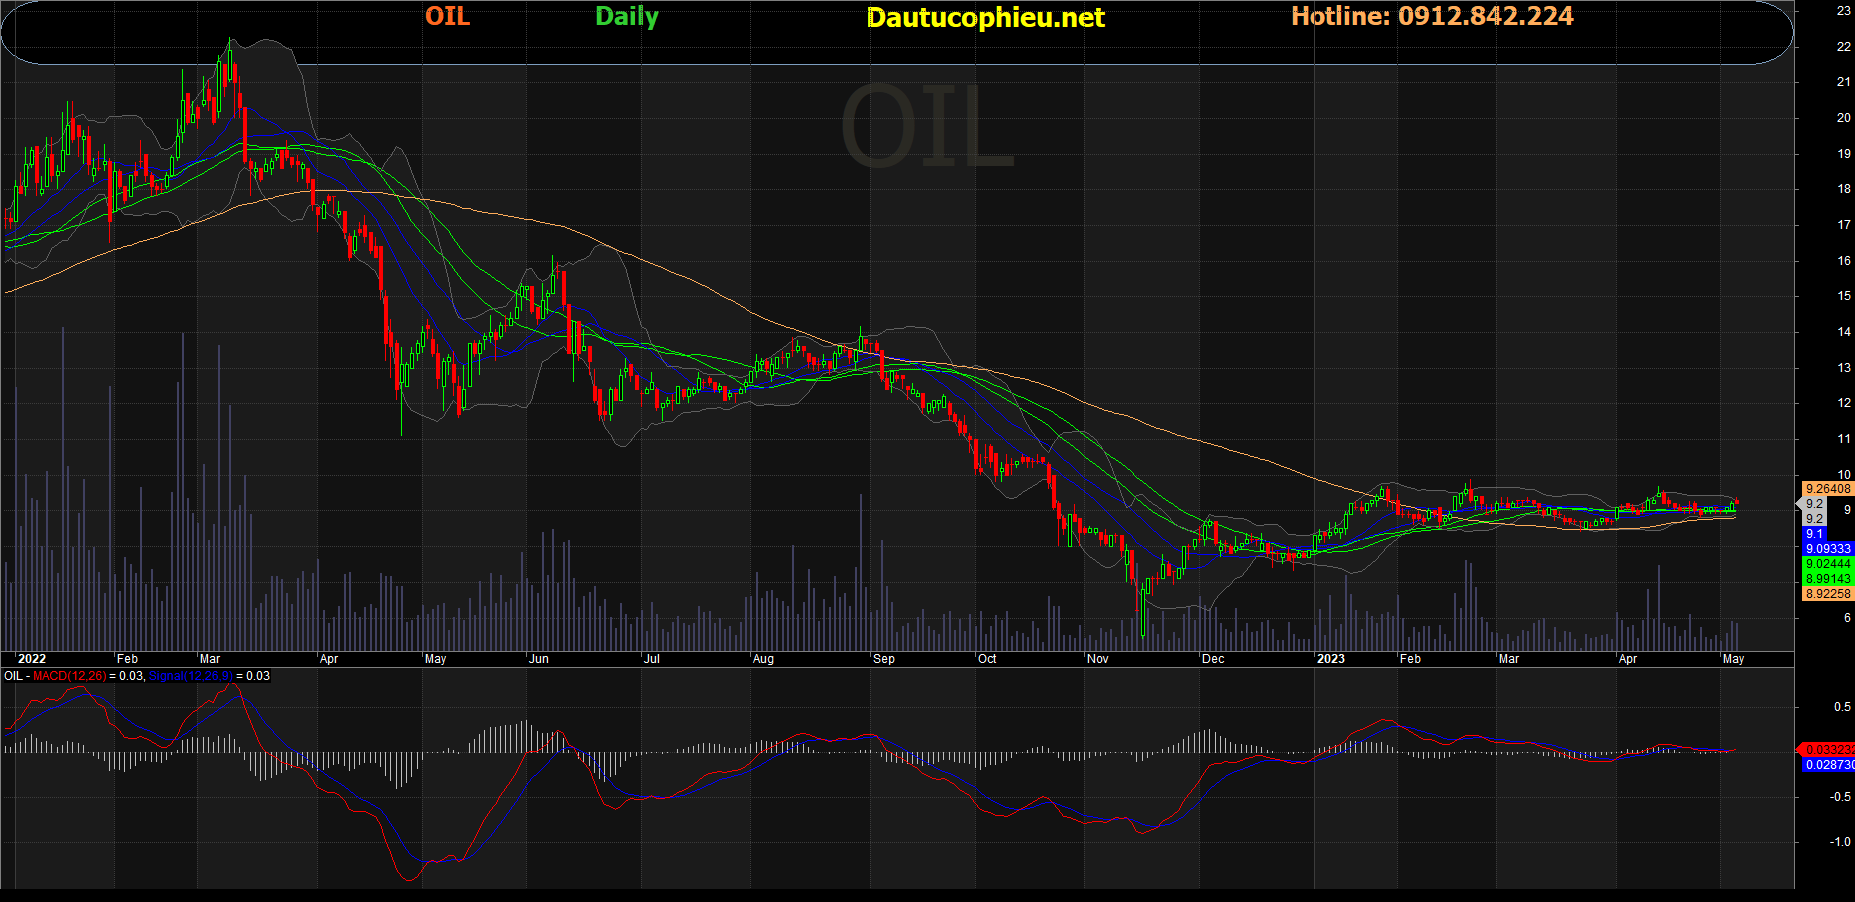1855x902 pixels.
Task: Select the blue 9.09333 price tag
Action: pos(1828,549)
